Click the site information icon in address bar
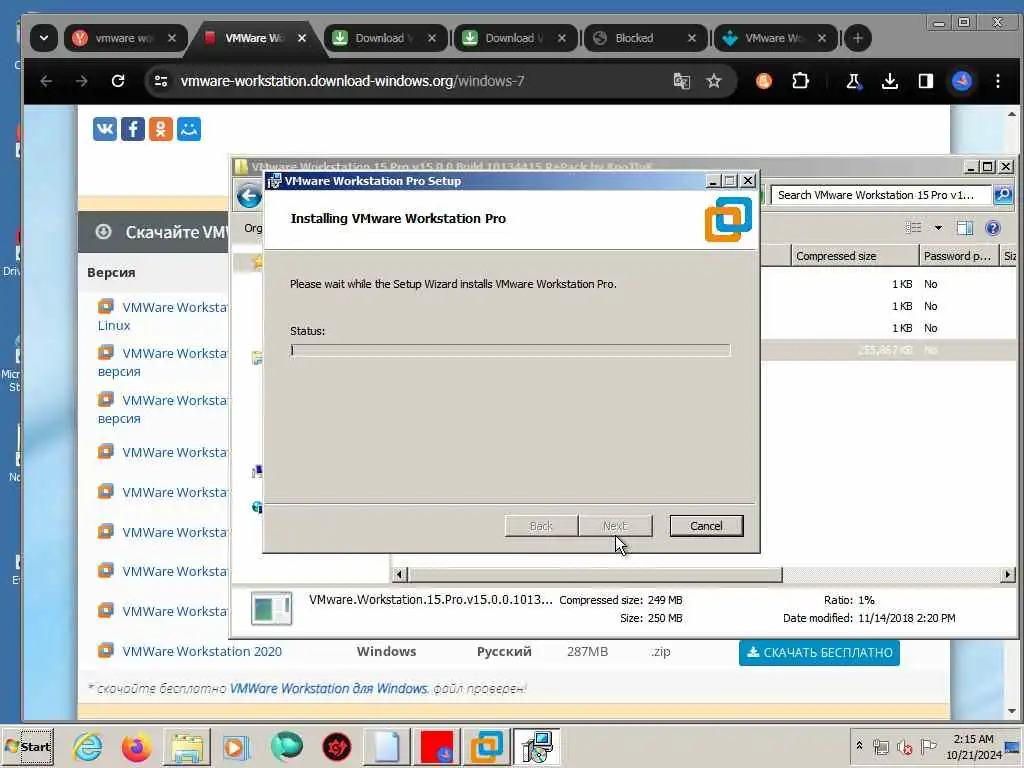Image resolution: width=1024 pixels, height=768 pixels. [x=161, y=81]
